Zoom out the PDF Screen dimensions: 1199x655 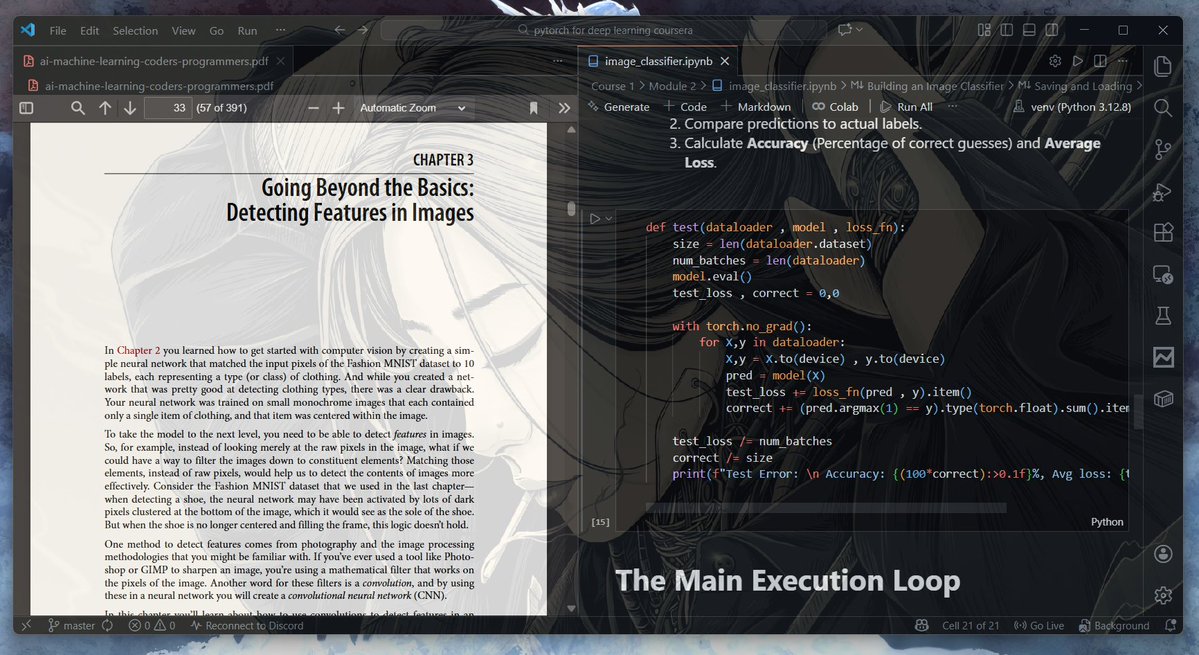point(314,108)
